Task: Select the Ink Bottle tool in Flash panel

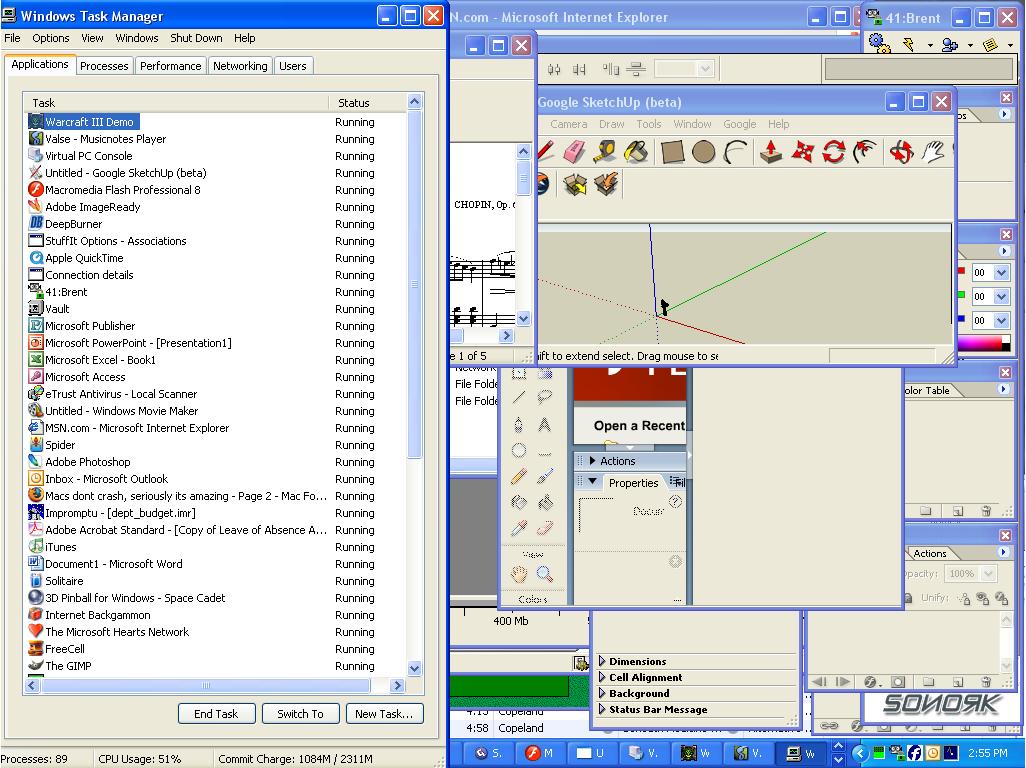Action: click(519, 502)
